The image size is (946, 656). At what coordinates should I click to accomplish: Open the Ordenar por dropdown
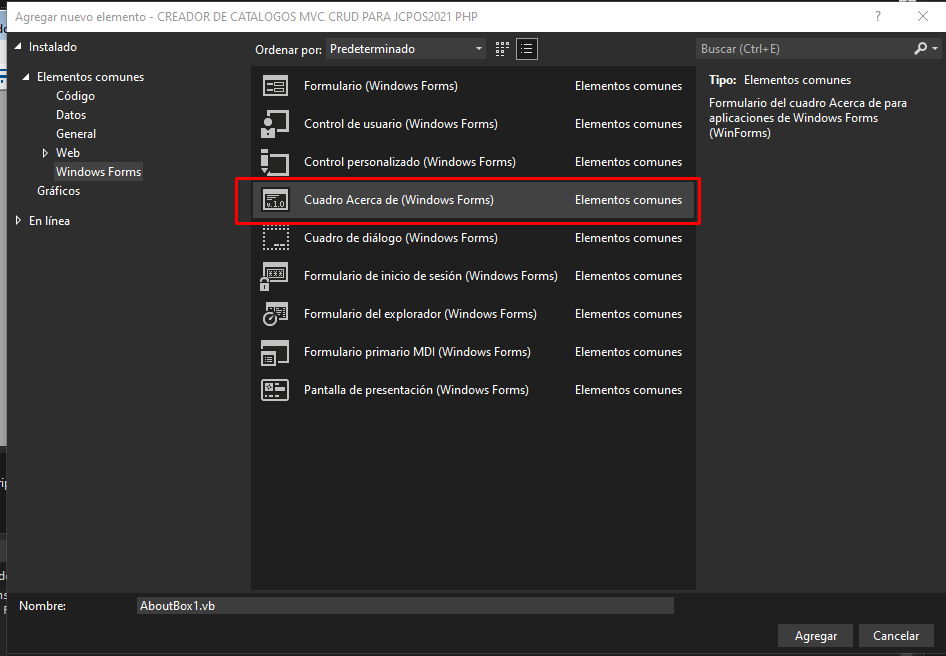pos(406,49)
